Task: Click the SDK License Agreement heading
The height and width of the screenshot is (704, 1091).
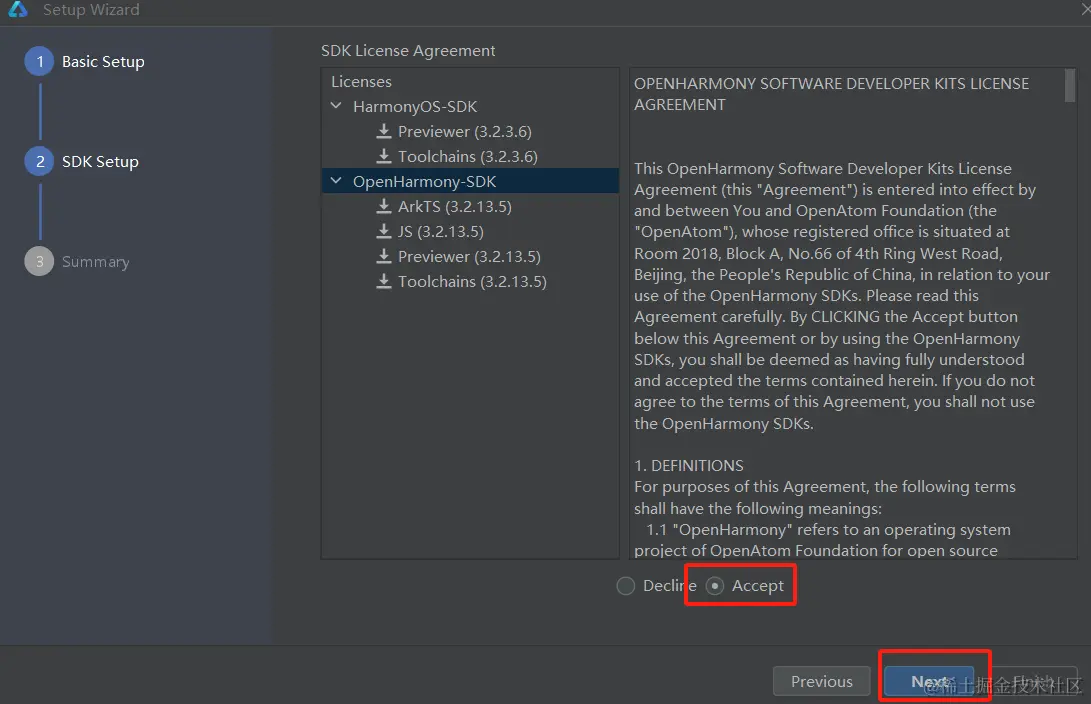Action: pyautogui.click(x=408, y=50)
